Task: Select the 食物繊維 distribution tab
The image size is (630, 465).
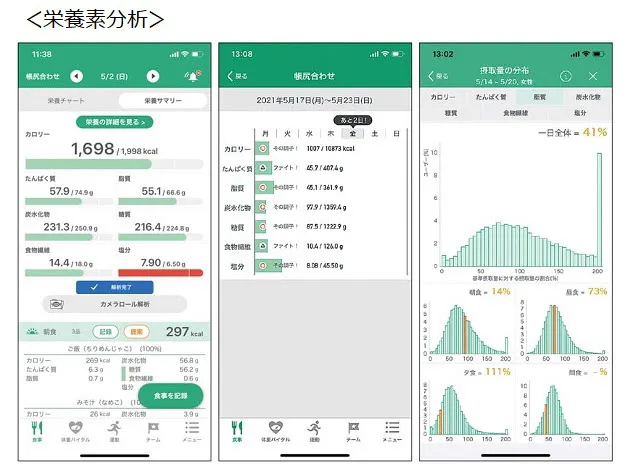Action: coord(515,113)
